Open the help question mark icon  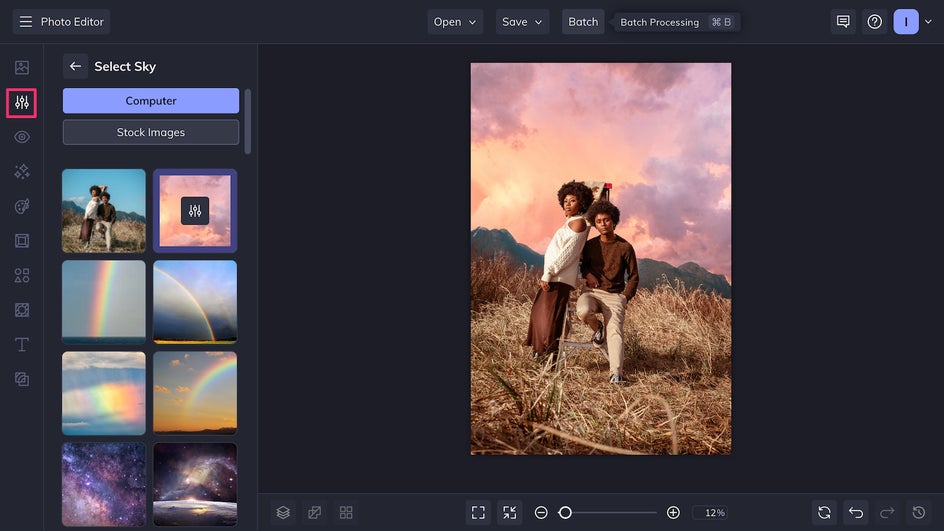click(875, 22)
